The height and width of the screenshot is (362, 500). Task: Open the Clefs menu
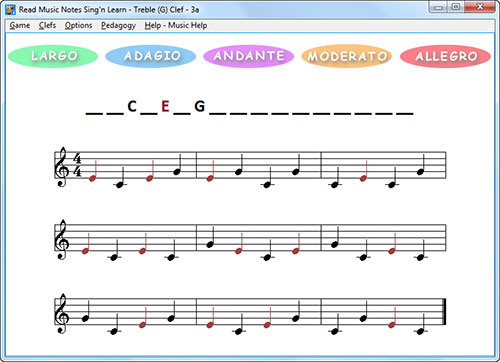pos(47,25)
